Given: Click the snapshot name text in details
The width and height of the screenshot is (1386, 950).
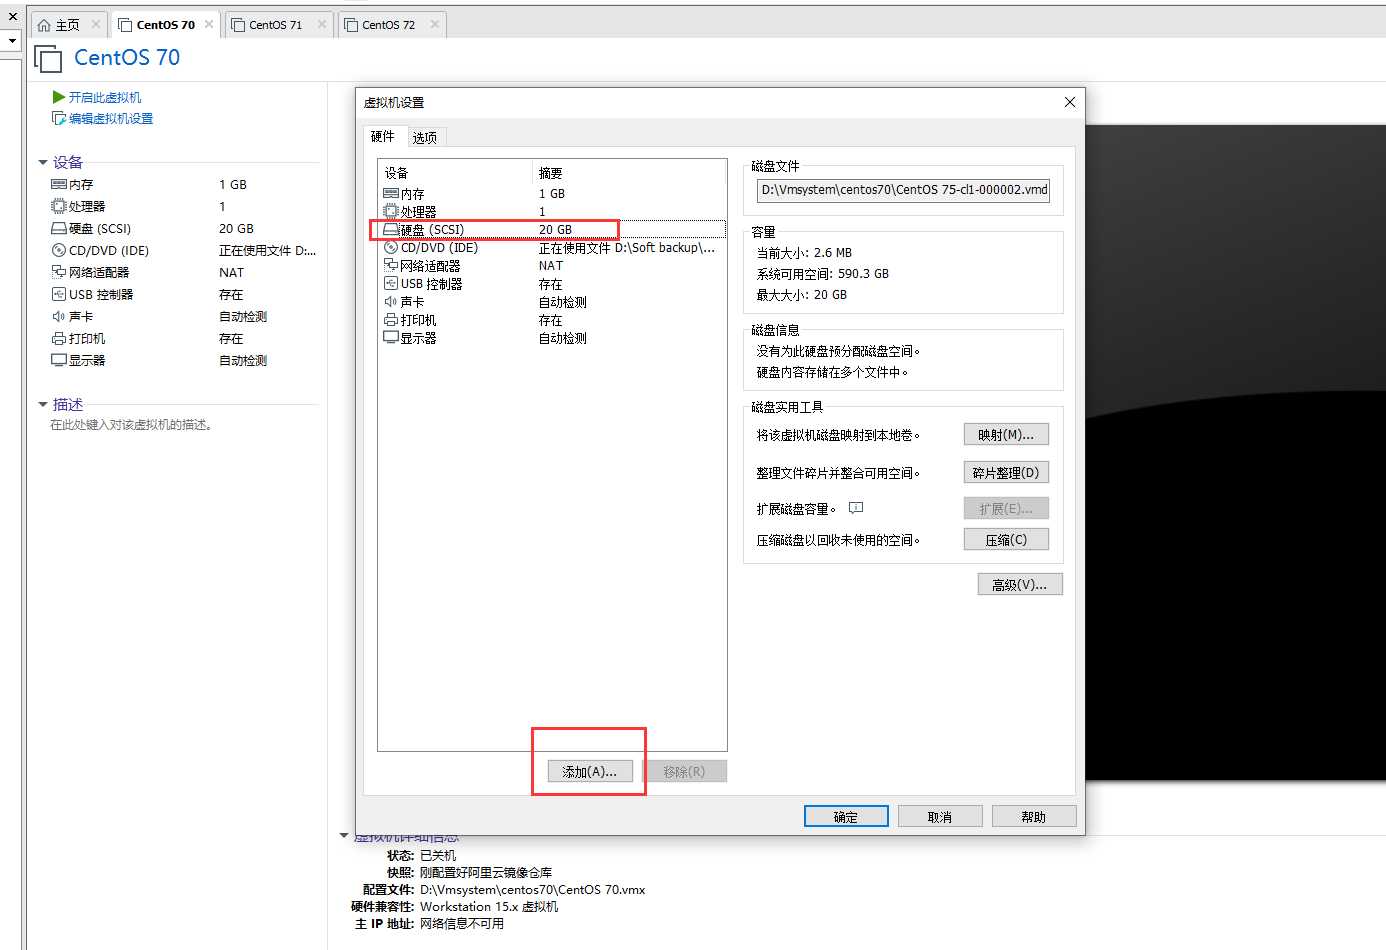Looking at the screenshot, I should pyautogui.click(x=485, y=872).
